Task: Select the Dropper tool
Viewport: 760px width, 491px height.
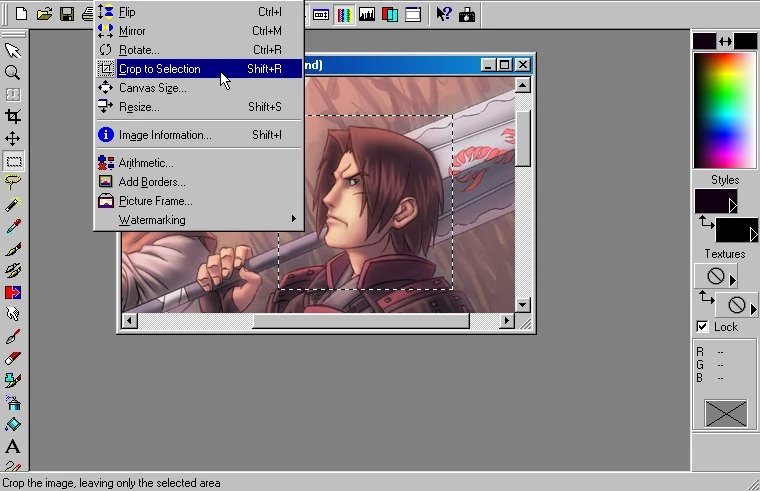Action: click(x=13, y=226)
